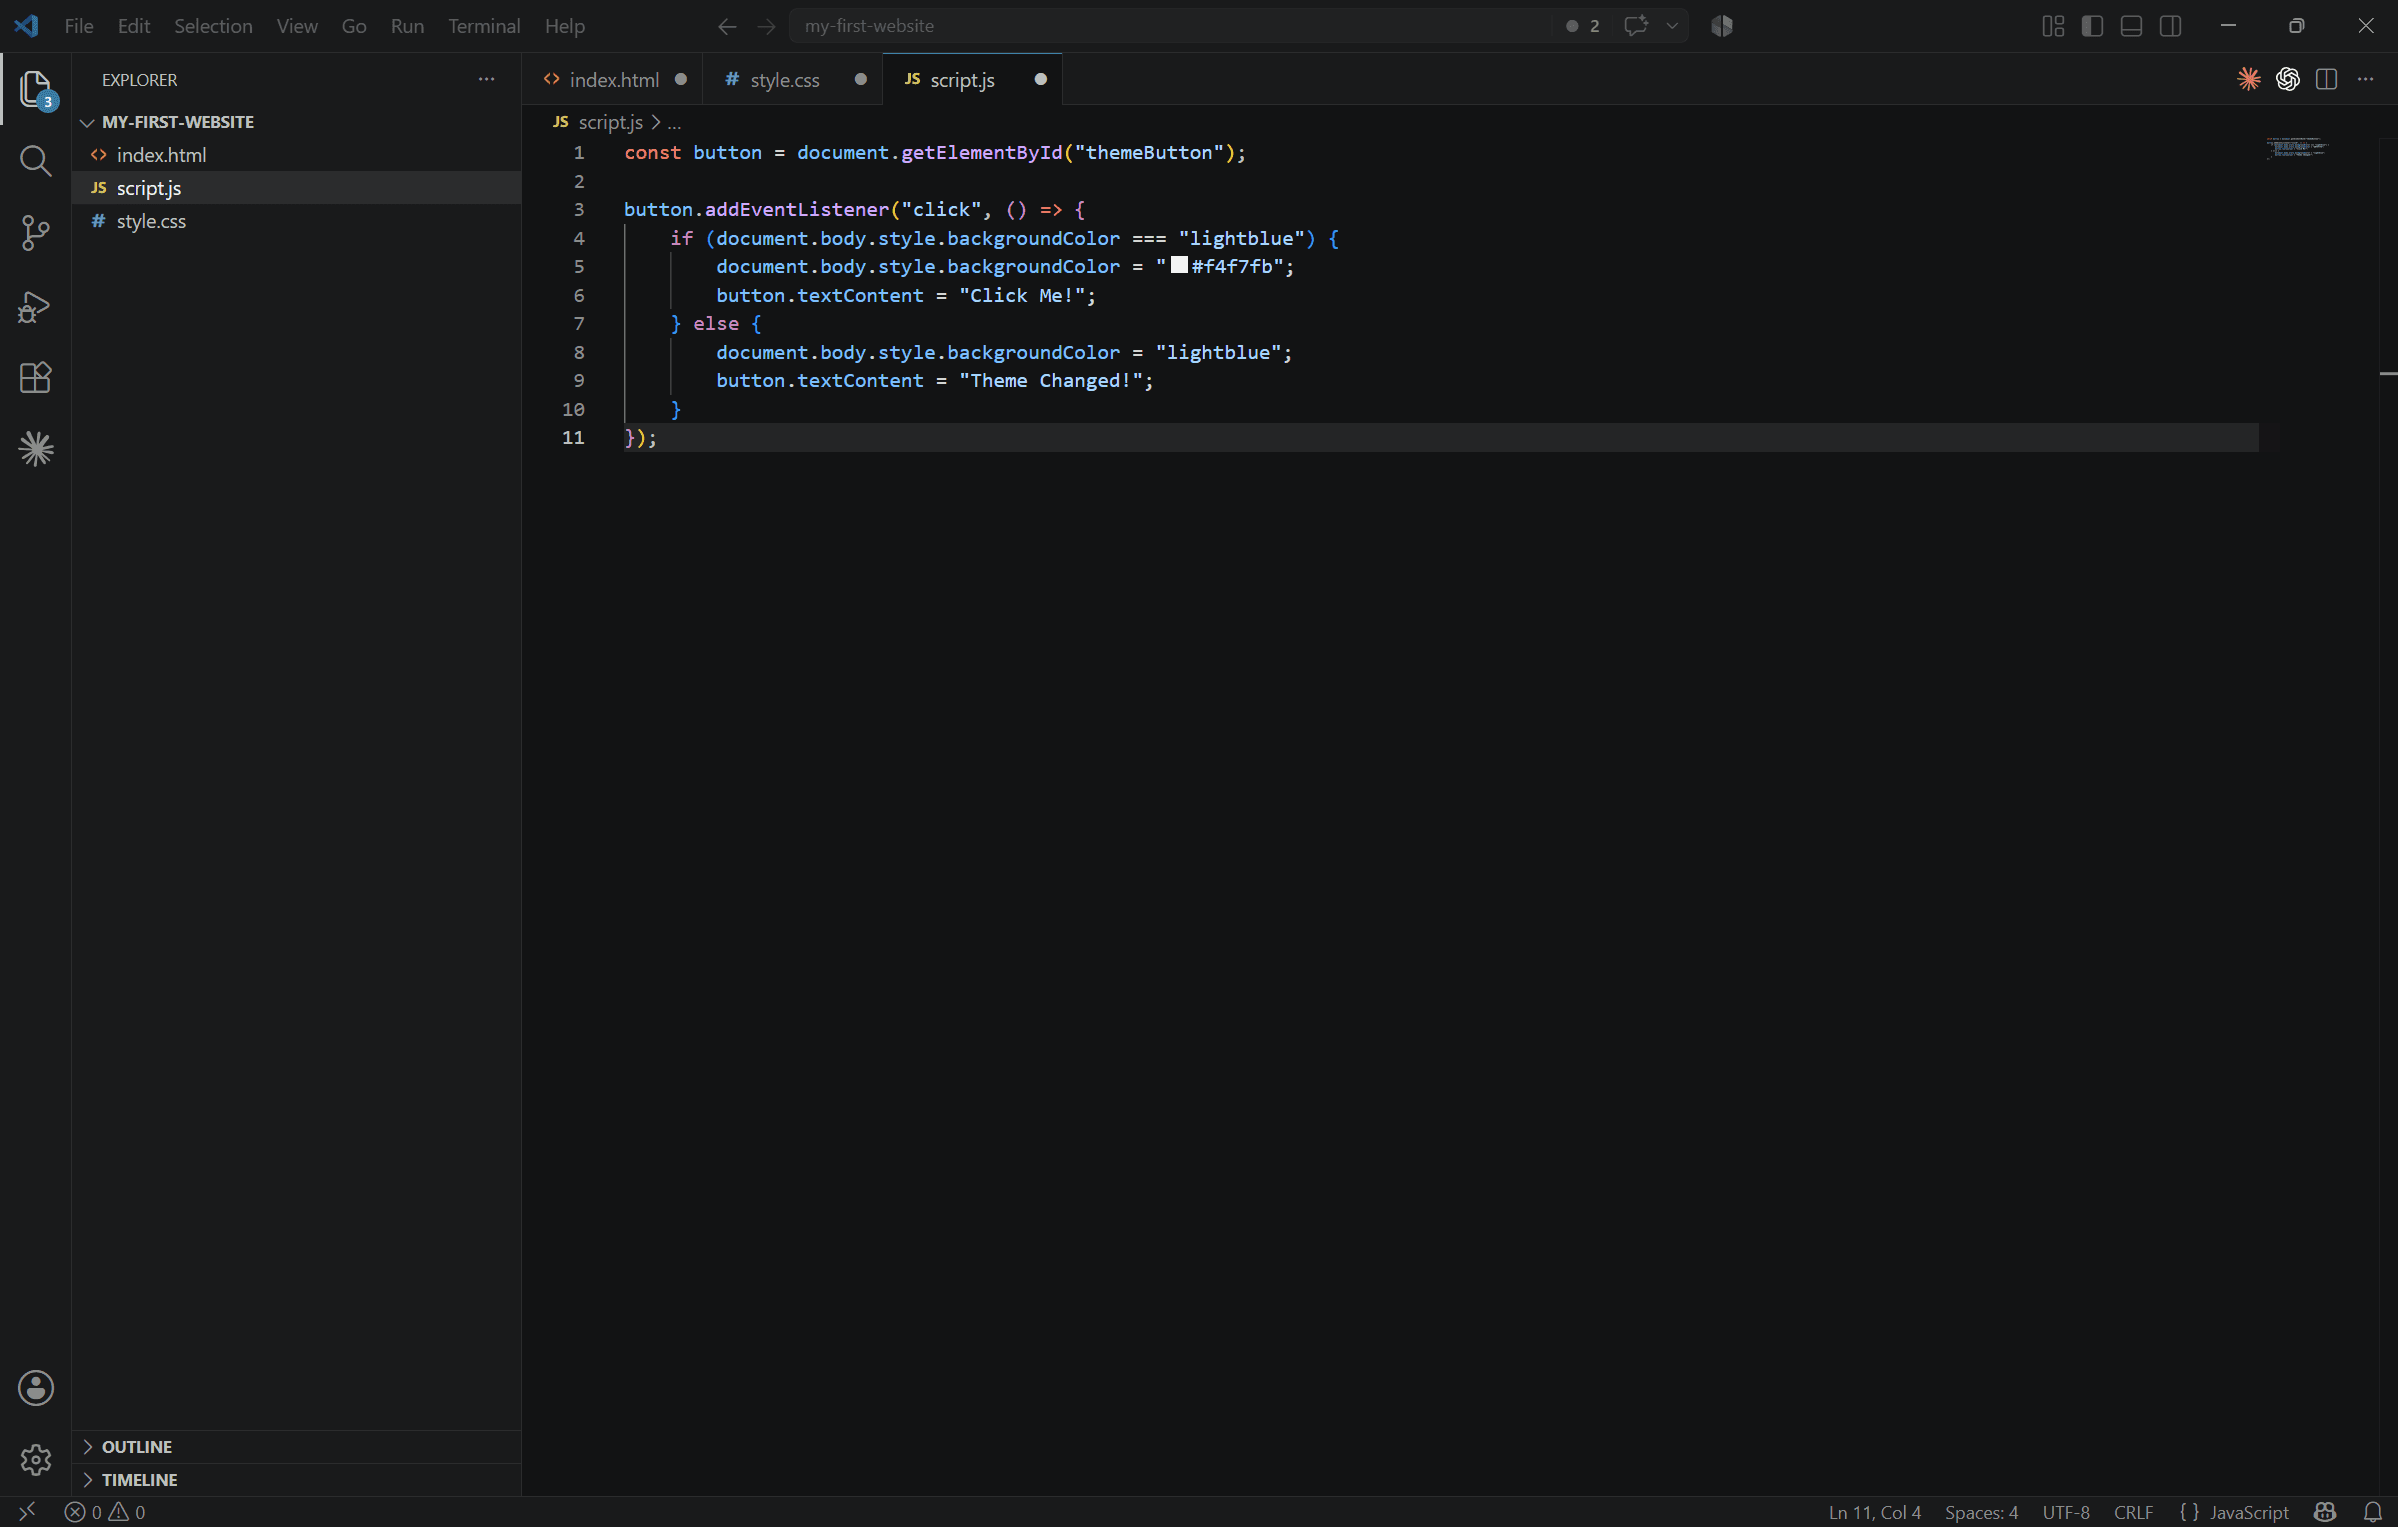Screen dimensions: 2398x1527
Task: Click the orange Claude icon in editor toolbar
Action: tap(2249, 79)
